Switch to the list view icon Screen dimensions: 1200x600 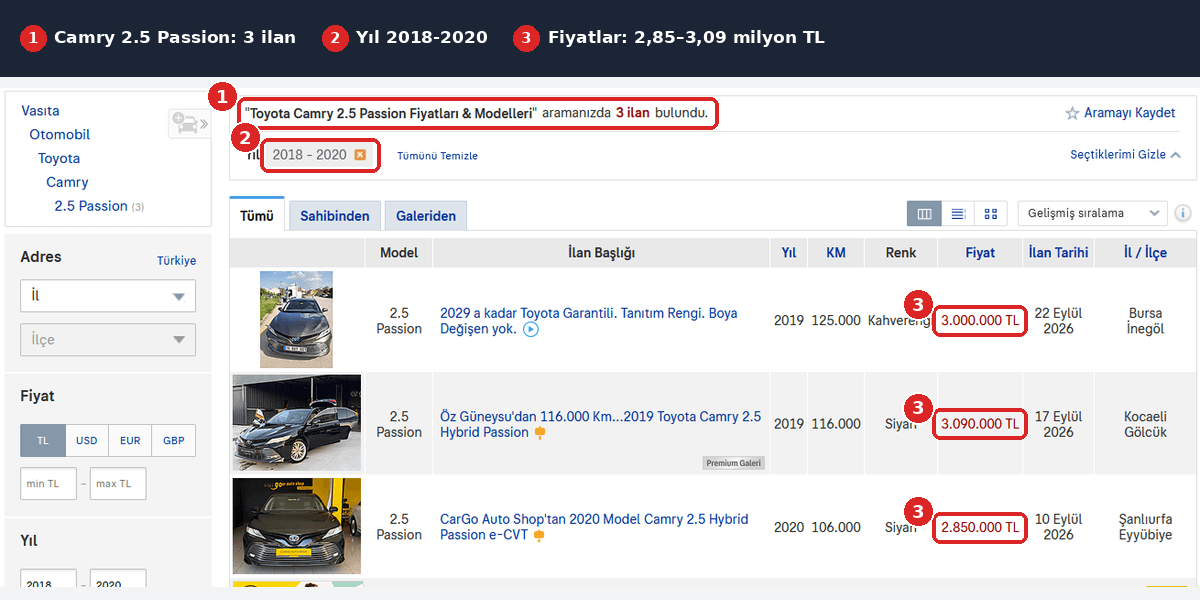pos(957,213)
